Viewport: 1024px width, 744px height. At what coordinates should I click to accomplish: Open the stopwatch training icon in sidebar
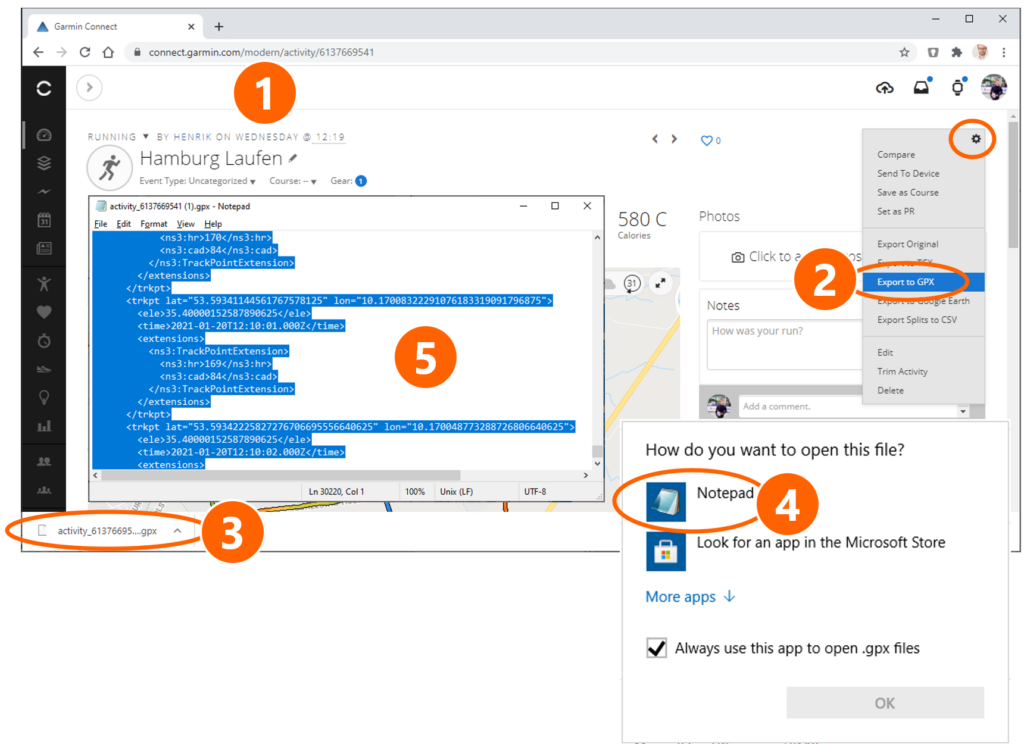(44, 340)
